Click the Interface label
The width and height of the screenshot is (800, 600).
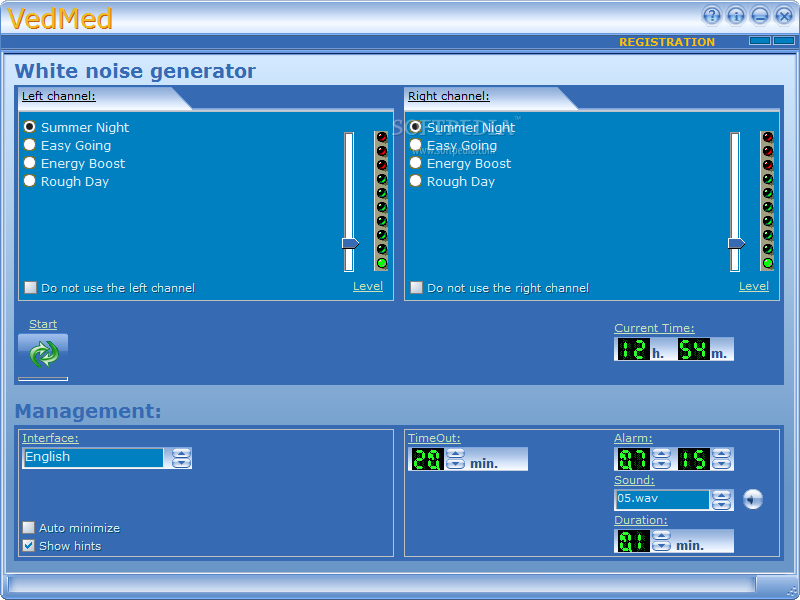coord(51,438)
